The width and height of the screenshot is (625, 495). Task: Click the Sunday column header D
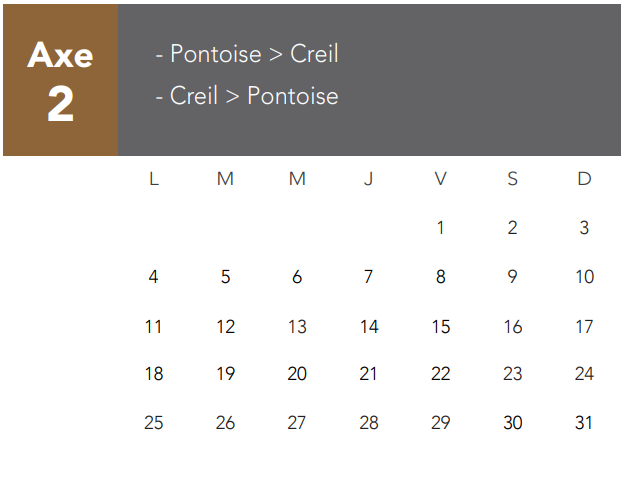click(x=584, y=179)
